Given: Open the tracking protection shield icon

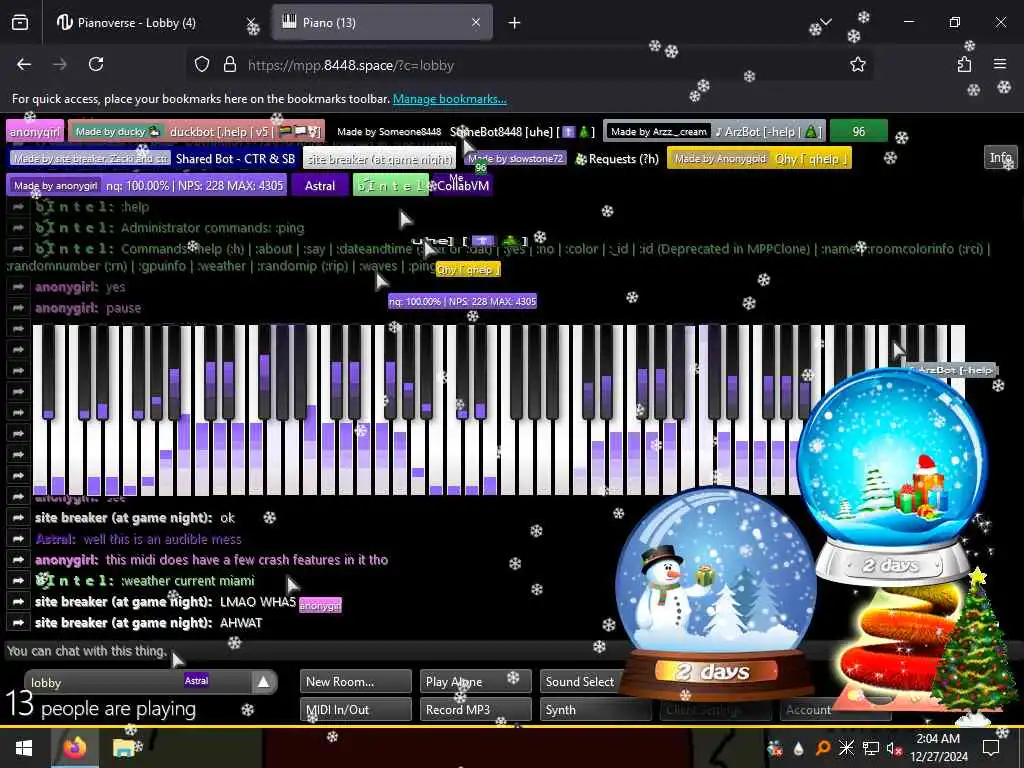Looking at the screenshot, I should point(202,65).
